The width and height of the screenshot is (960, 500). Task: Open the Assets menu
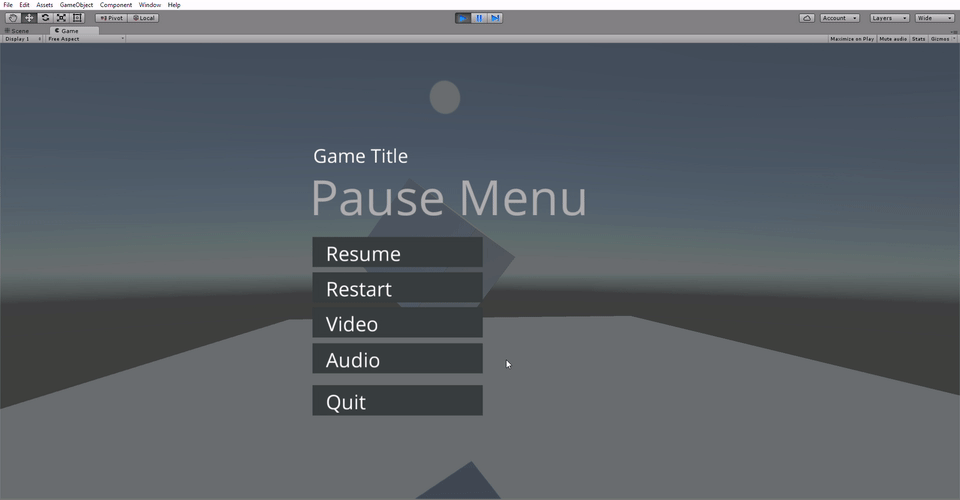click(x=45, y=5)
